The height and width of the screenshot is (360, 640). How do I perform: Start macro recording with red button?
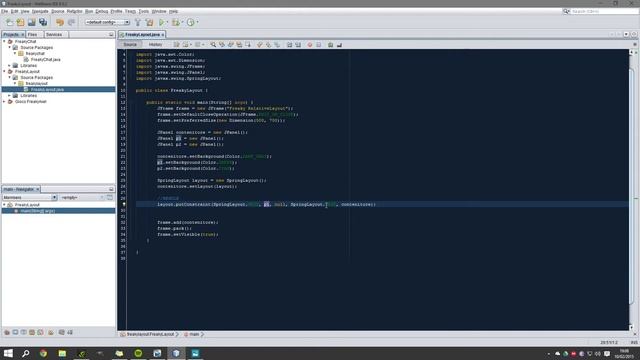[310, 44]
